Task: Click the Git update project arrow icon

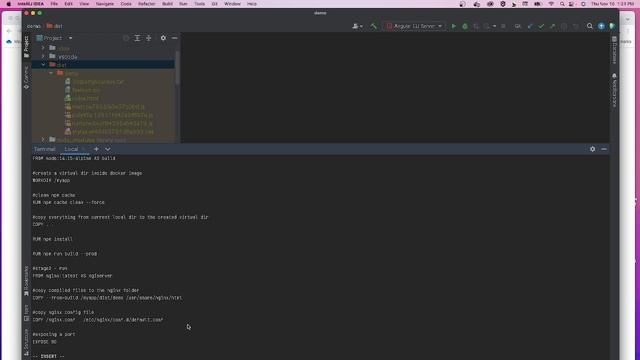Action: (530, 26)
